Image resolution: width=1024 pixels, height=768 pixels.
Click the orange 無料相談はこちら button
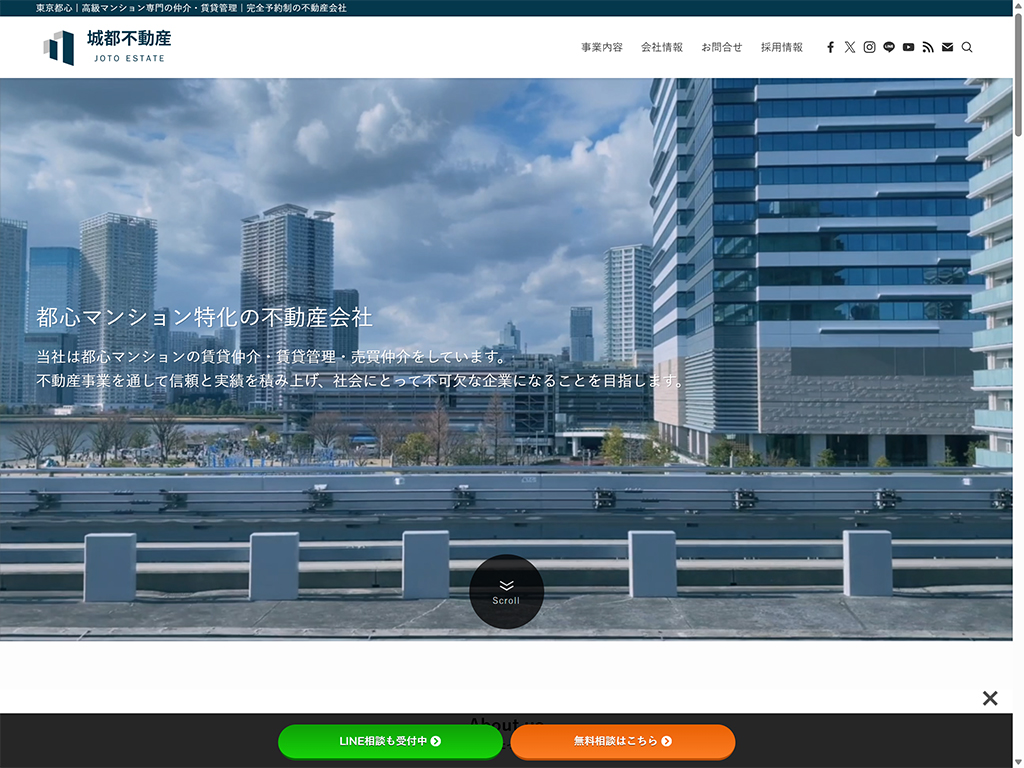tap(622, 741)
